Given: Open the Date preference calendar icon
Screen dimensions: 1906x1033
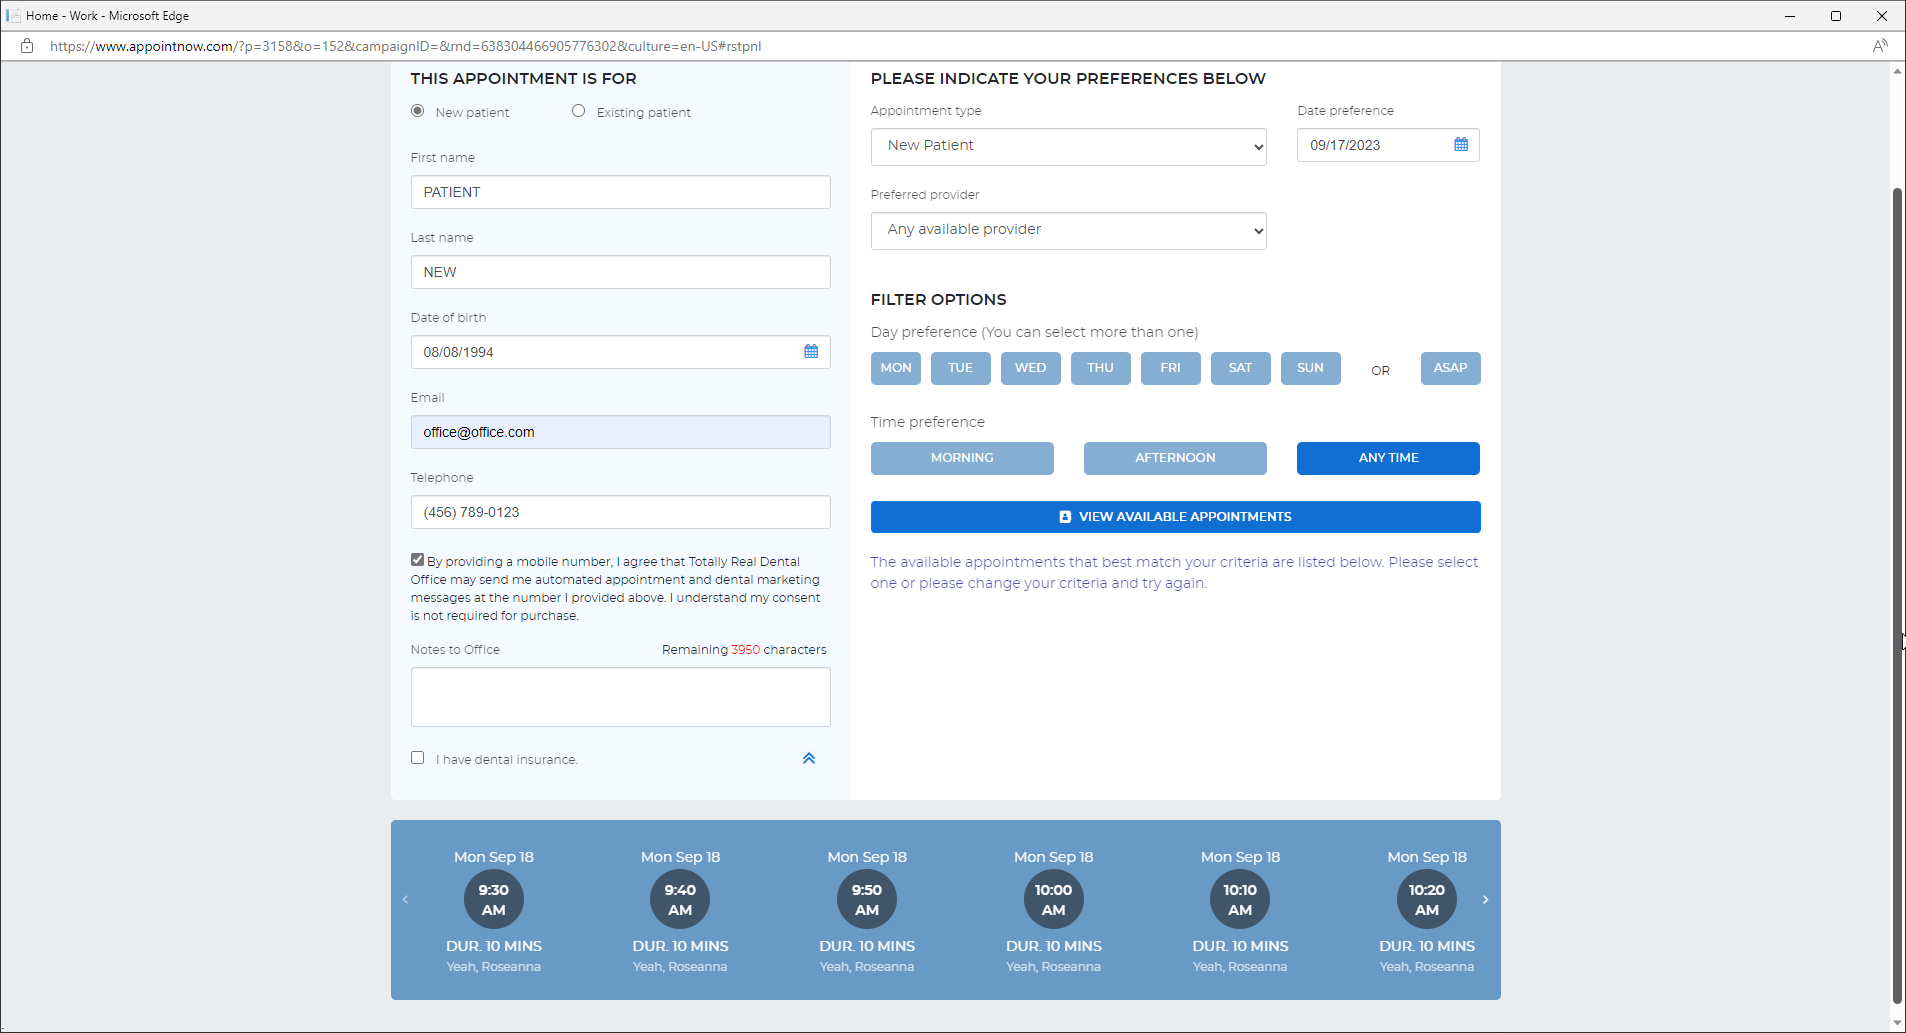Looking at the screenshot, I should pos(1460,145).
